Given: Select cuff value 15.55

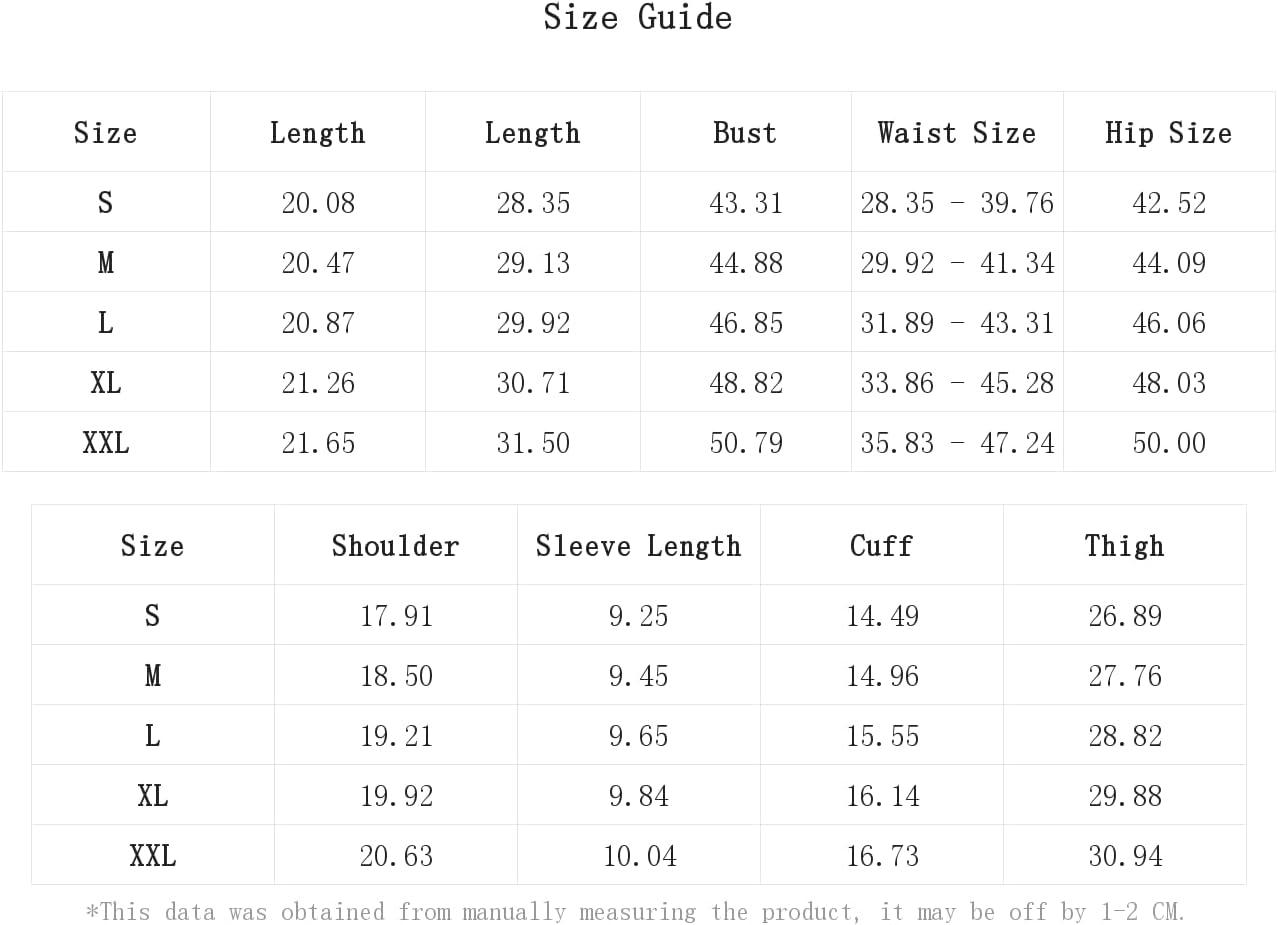Looking at the screenshot, I should click(x=882, y=736).
